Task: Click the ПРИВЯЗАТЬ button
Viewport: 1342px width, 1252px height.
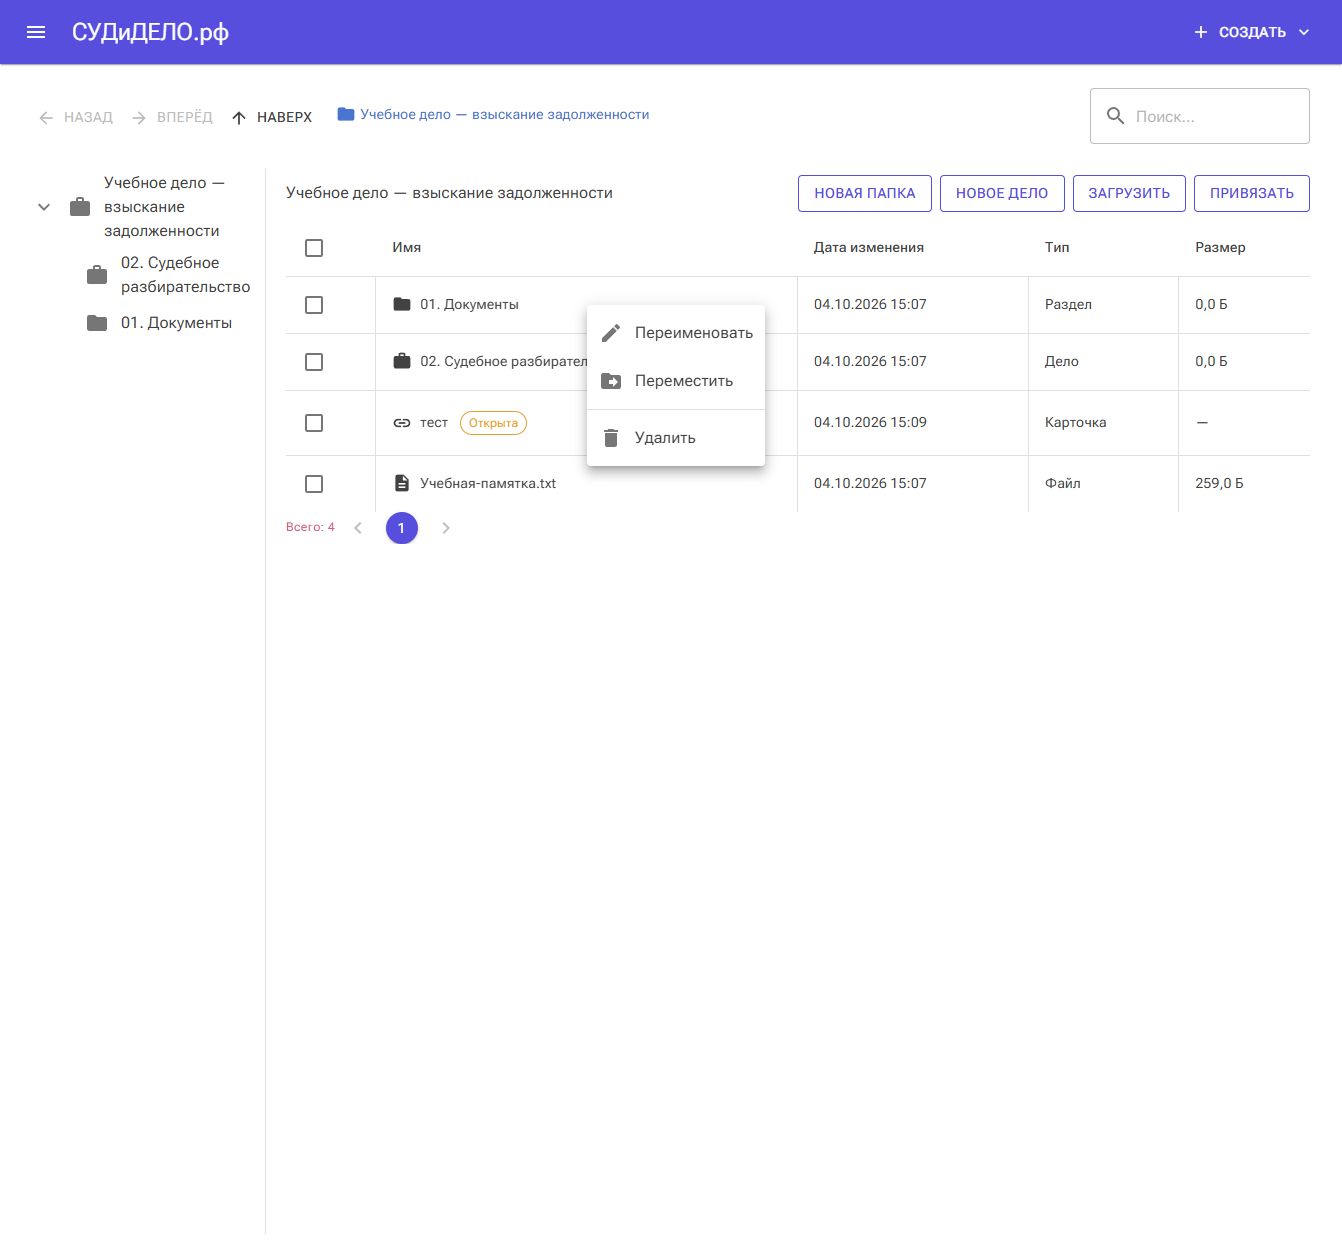Action: point(1252,193)
